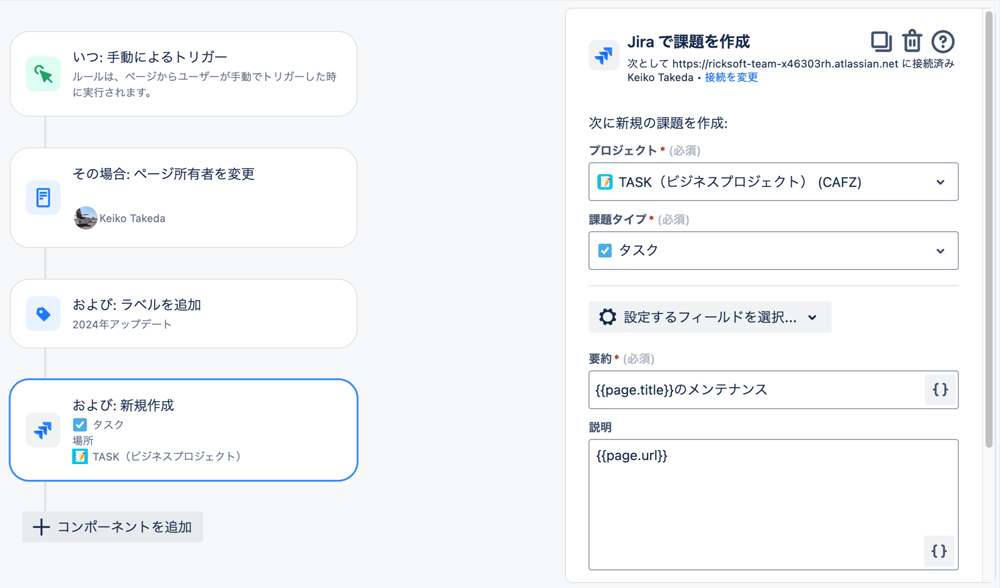Click the panel vertical scrollbar
The image size is (1000, 588).
point(989,230)
